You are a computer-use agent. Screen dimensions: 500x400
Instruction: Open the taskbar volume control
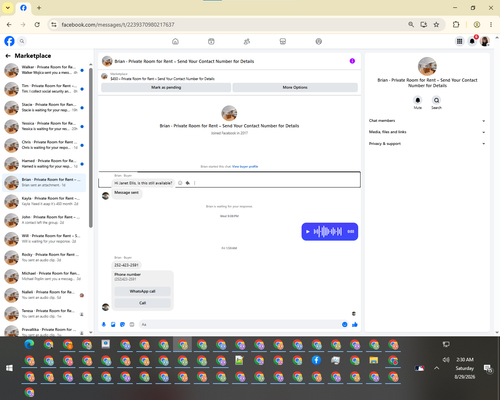446,360
